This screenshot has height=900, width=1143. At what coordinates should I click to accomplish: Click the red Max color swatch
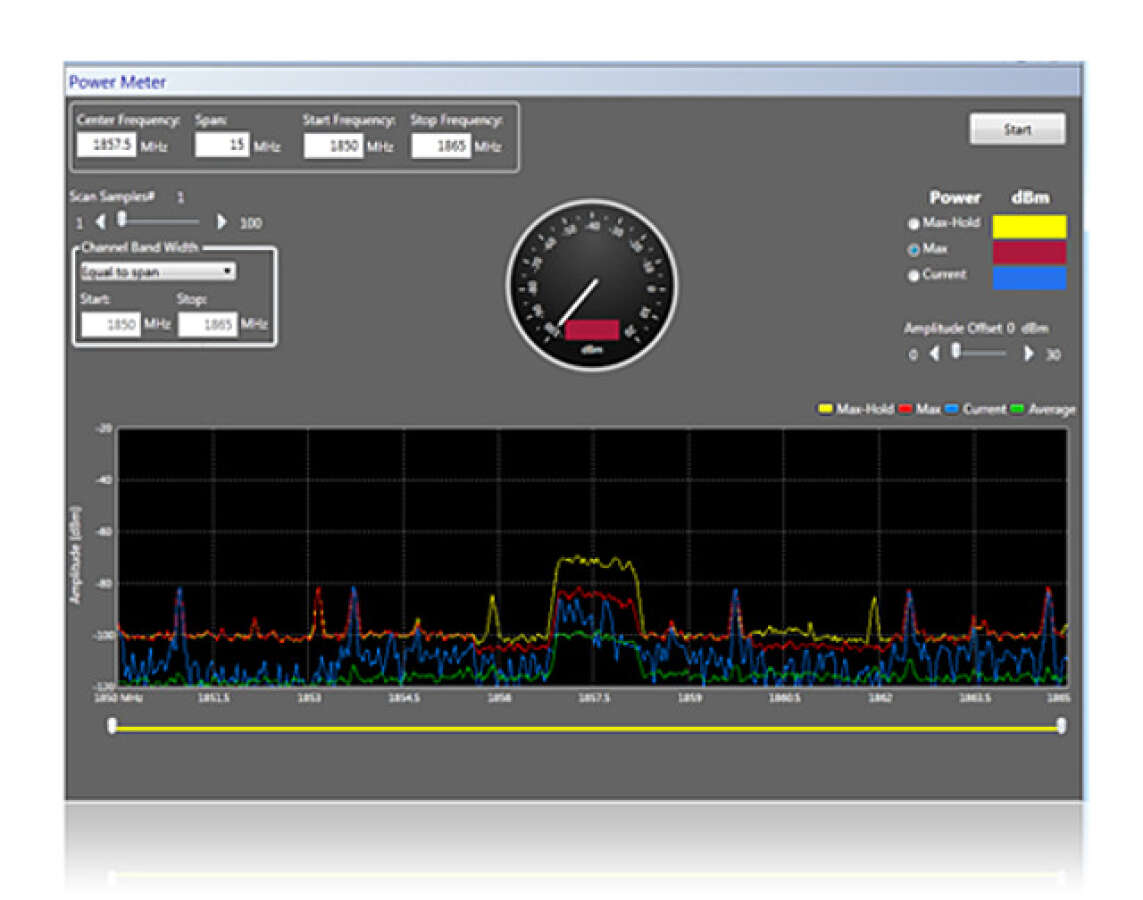point(1029,252)
